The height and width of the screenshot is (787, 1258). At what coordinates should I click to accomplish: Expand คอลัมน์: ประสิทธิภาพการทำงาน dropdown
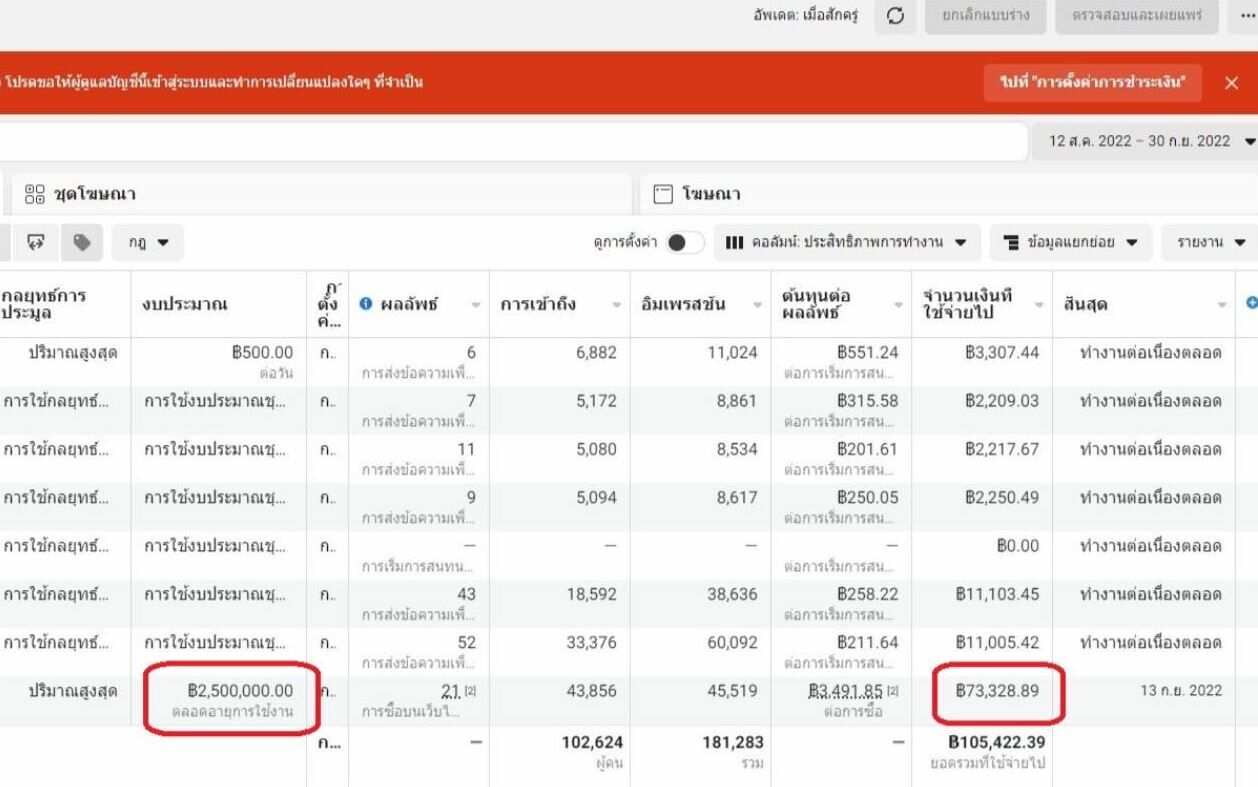[845, 242]
